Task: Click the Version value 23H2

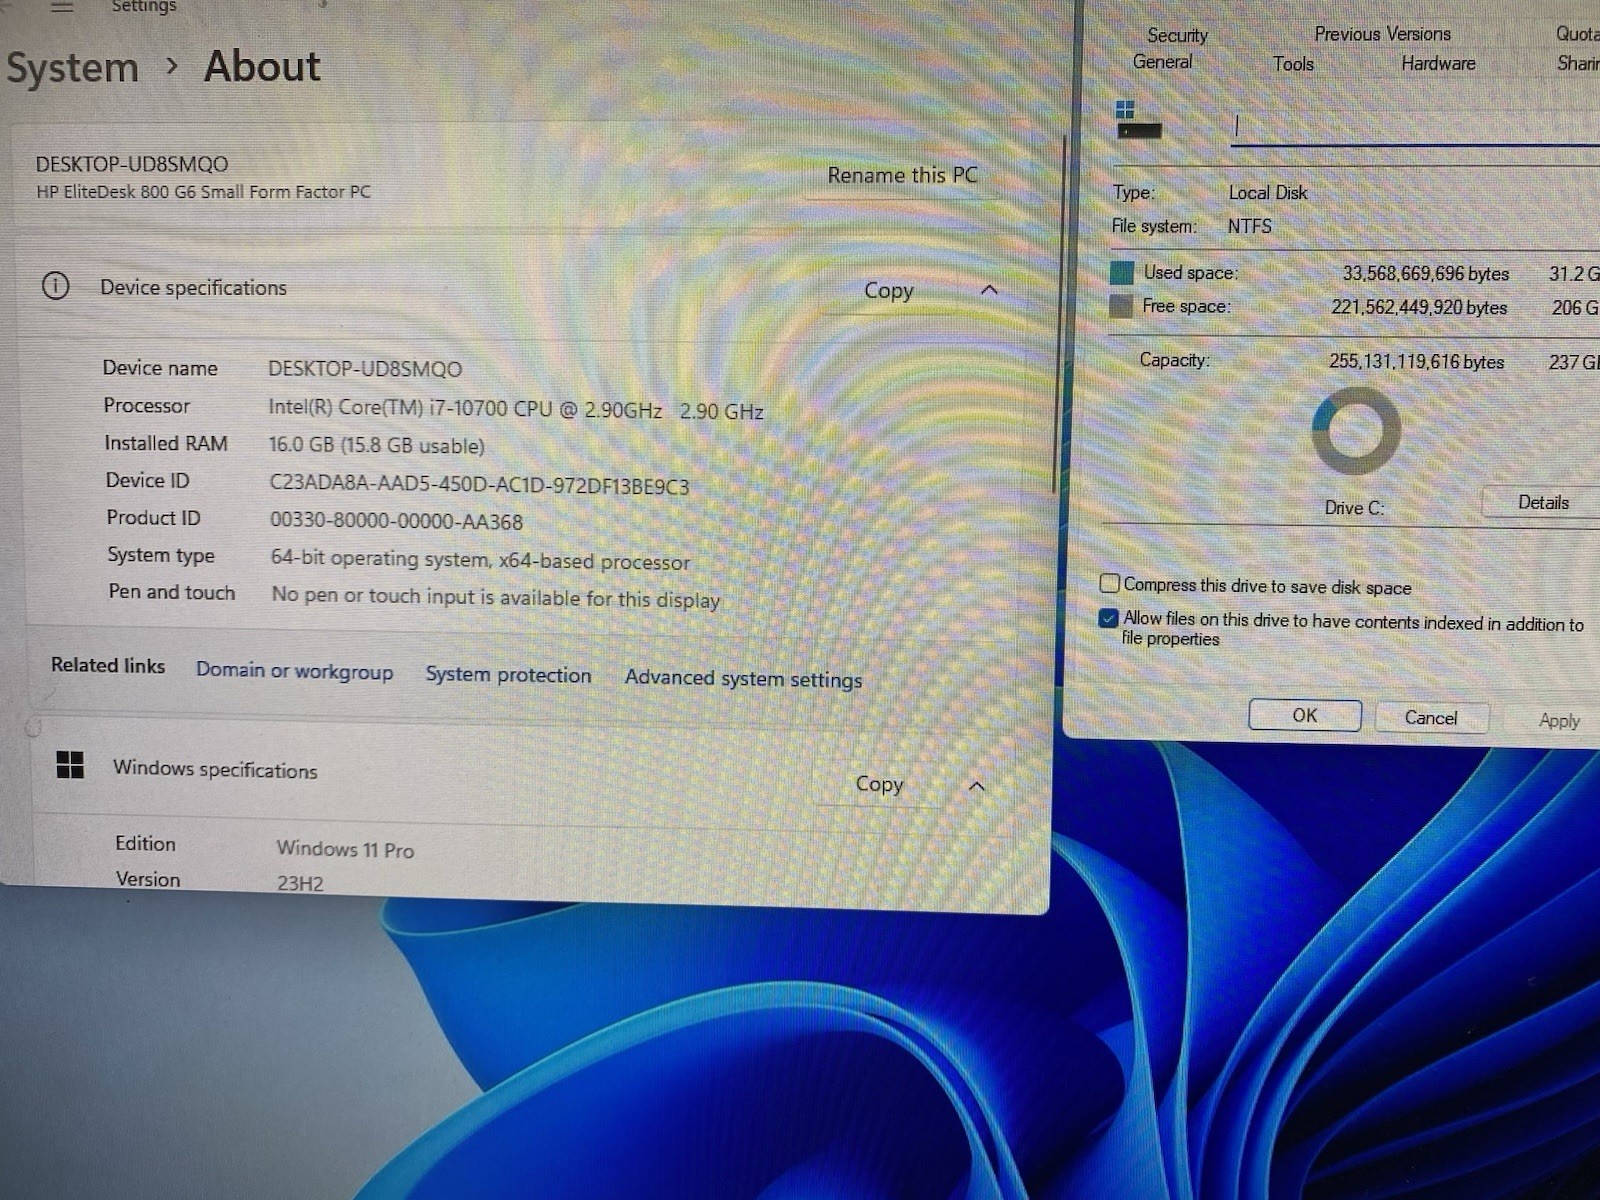Action: 300,883
